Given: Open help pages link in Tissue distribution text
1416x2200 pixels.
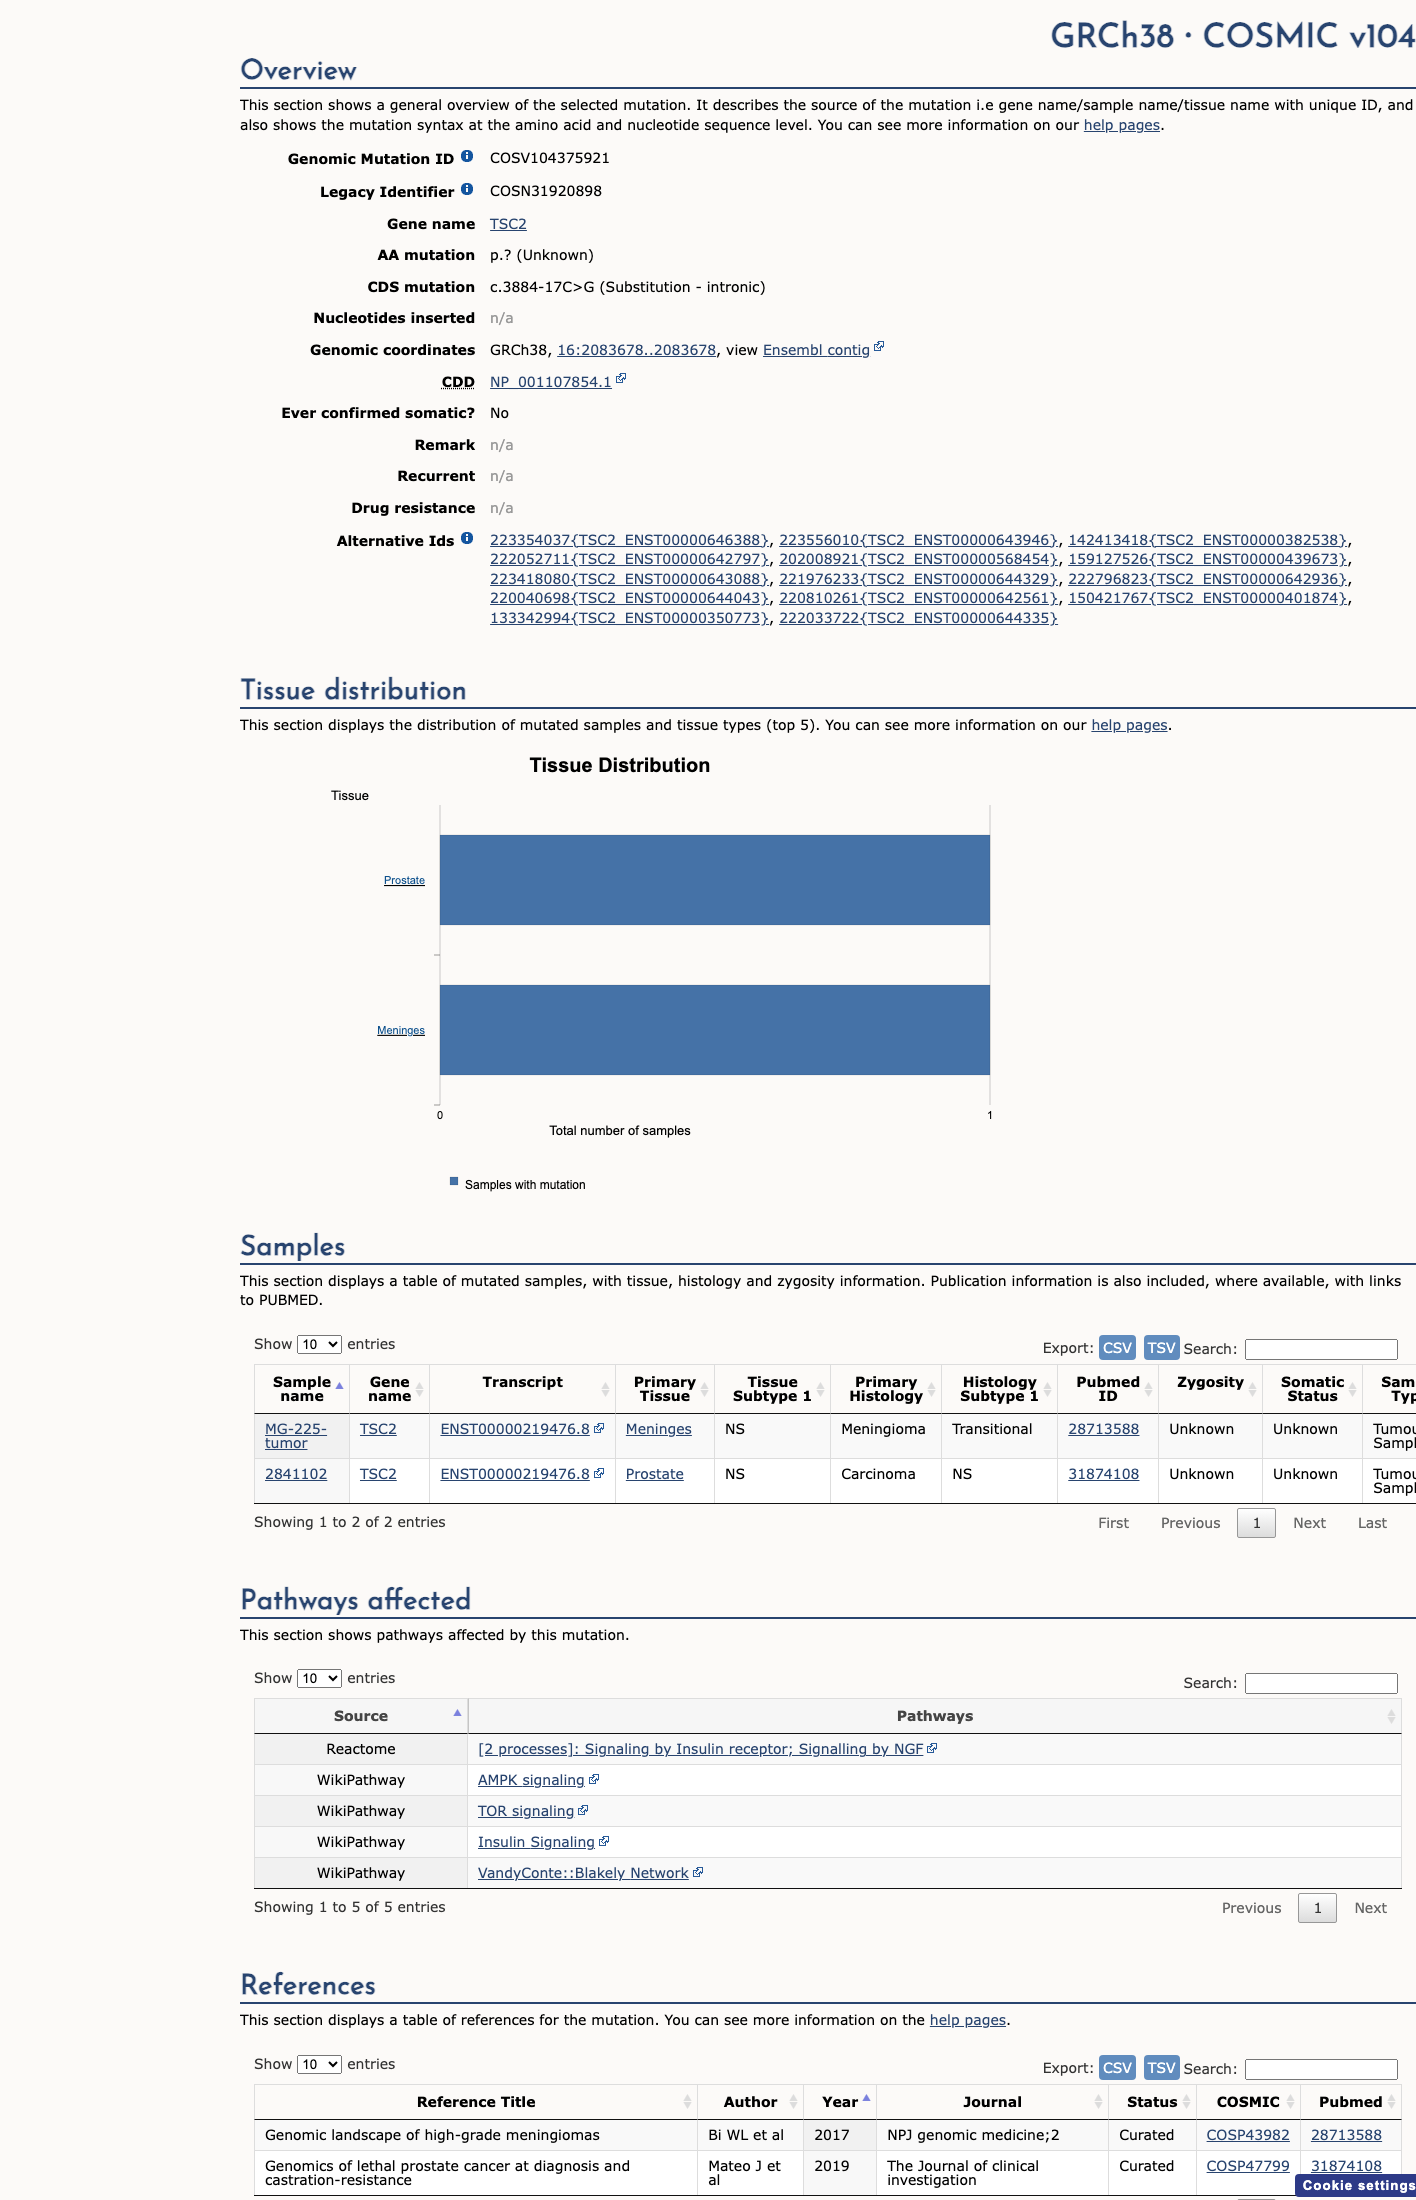Looking at the screenshot, I should coord(1129,725).
